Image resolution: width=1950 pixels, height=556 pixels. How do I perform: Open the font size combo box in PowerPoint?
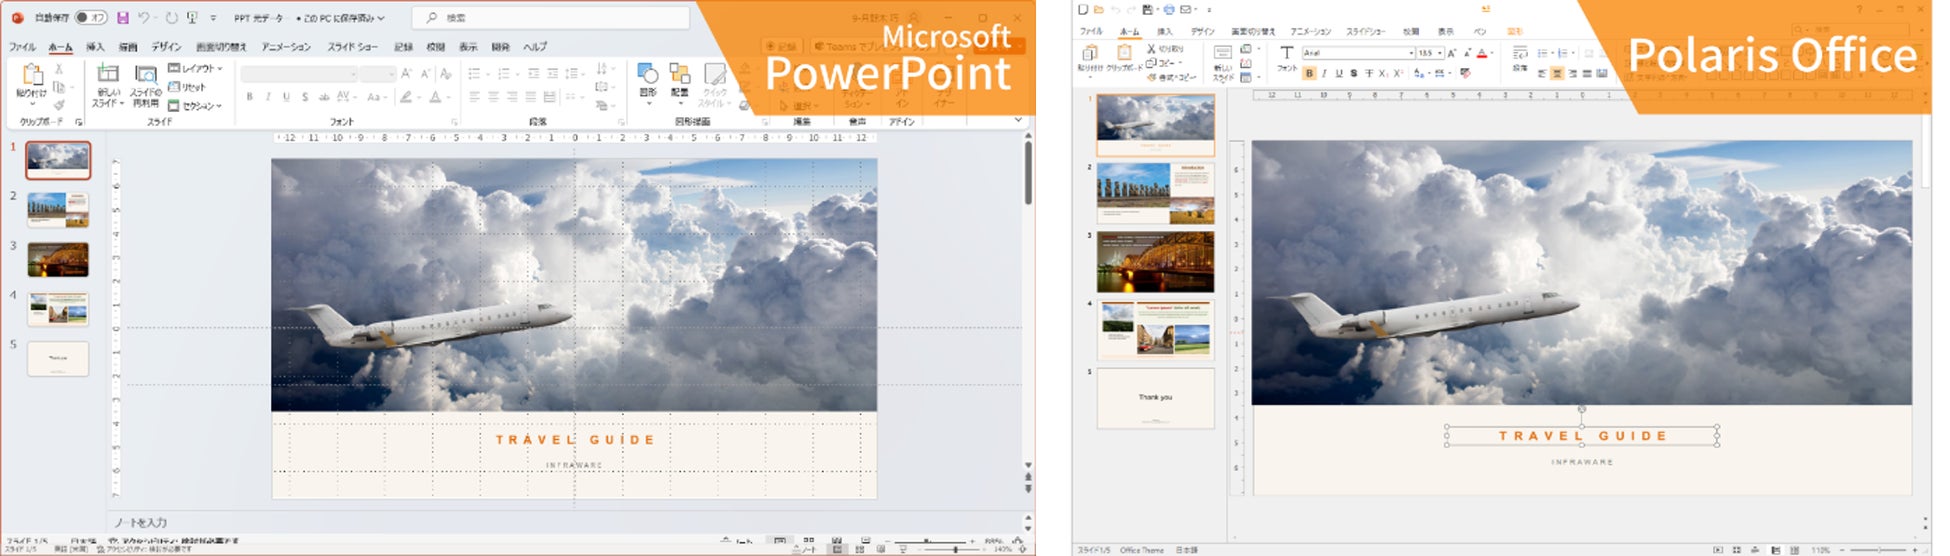(378, 74)
